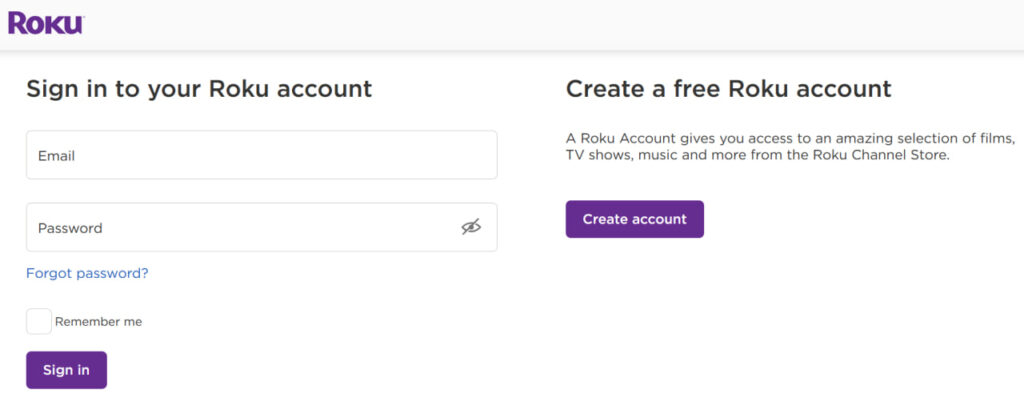Click the purple Roku logo
1024x402 pixels.
(46, 23)
